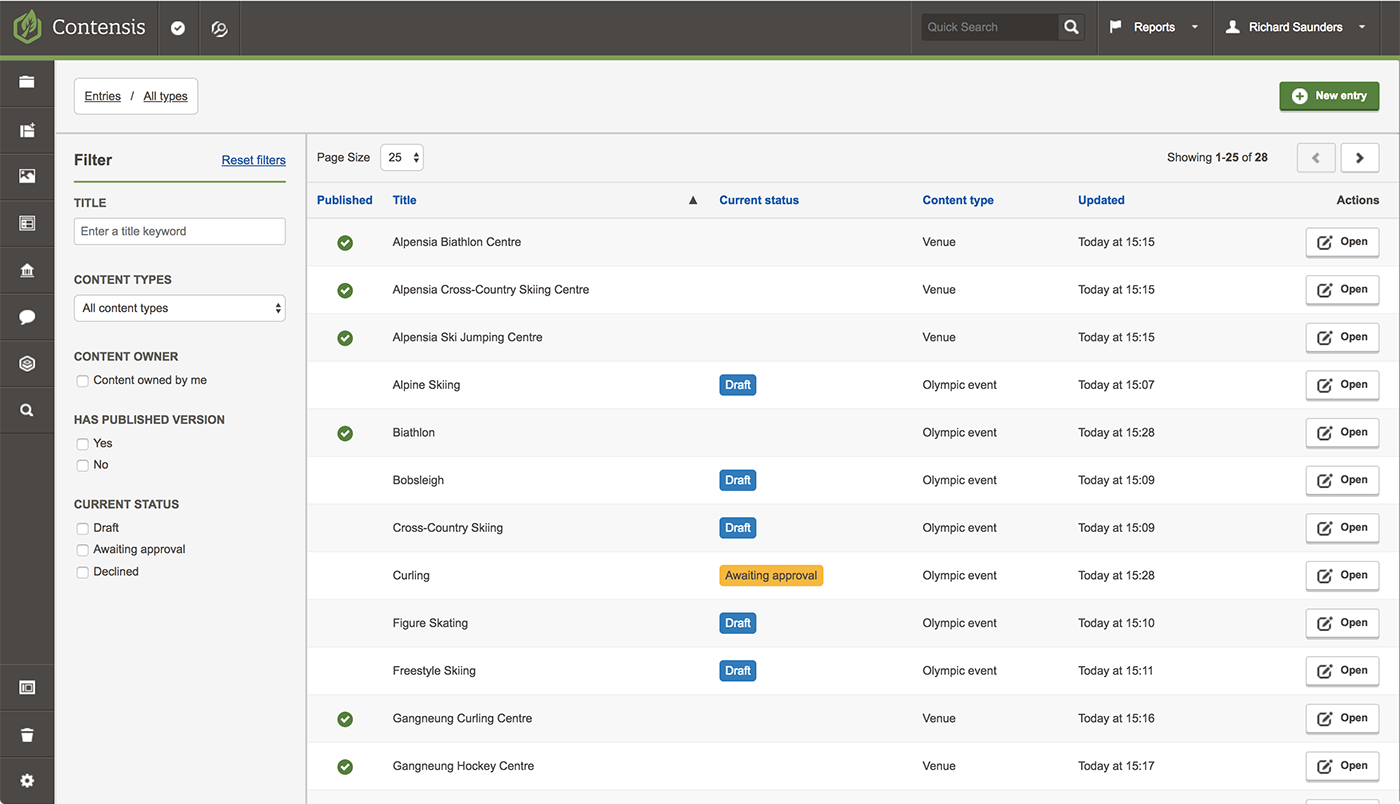Click the Draft badge on Alpine Skiing
Image resolution: width=1400 pixels, height=804 pixels.
point(738,385)
